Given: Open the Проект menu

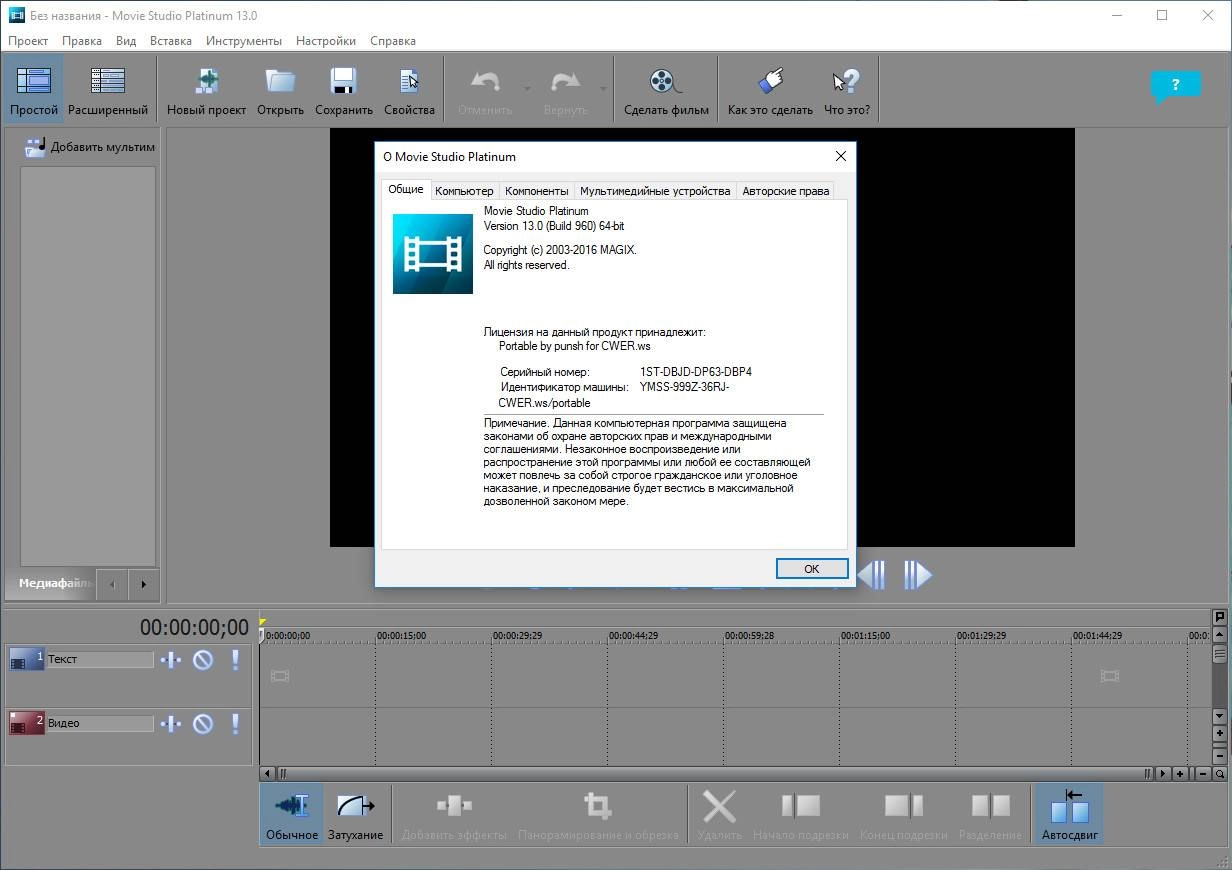Looking at the screenshot, I should pos(28,41).
